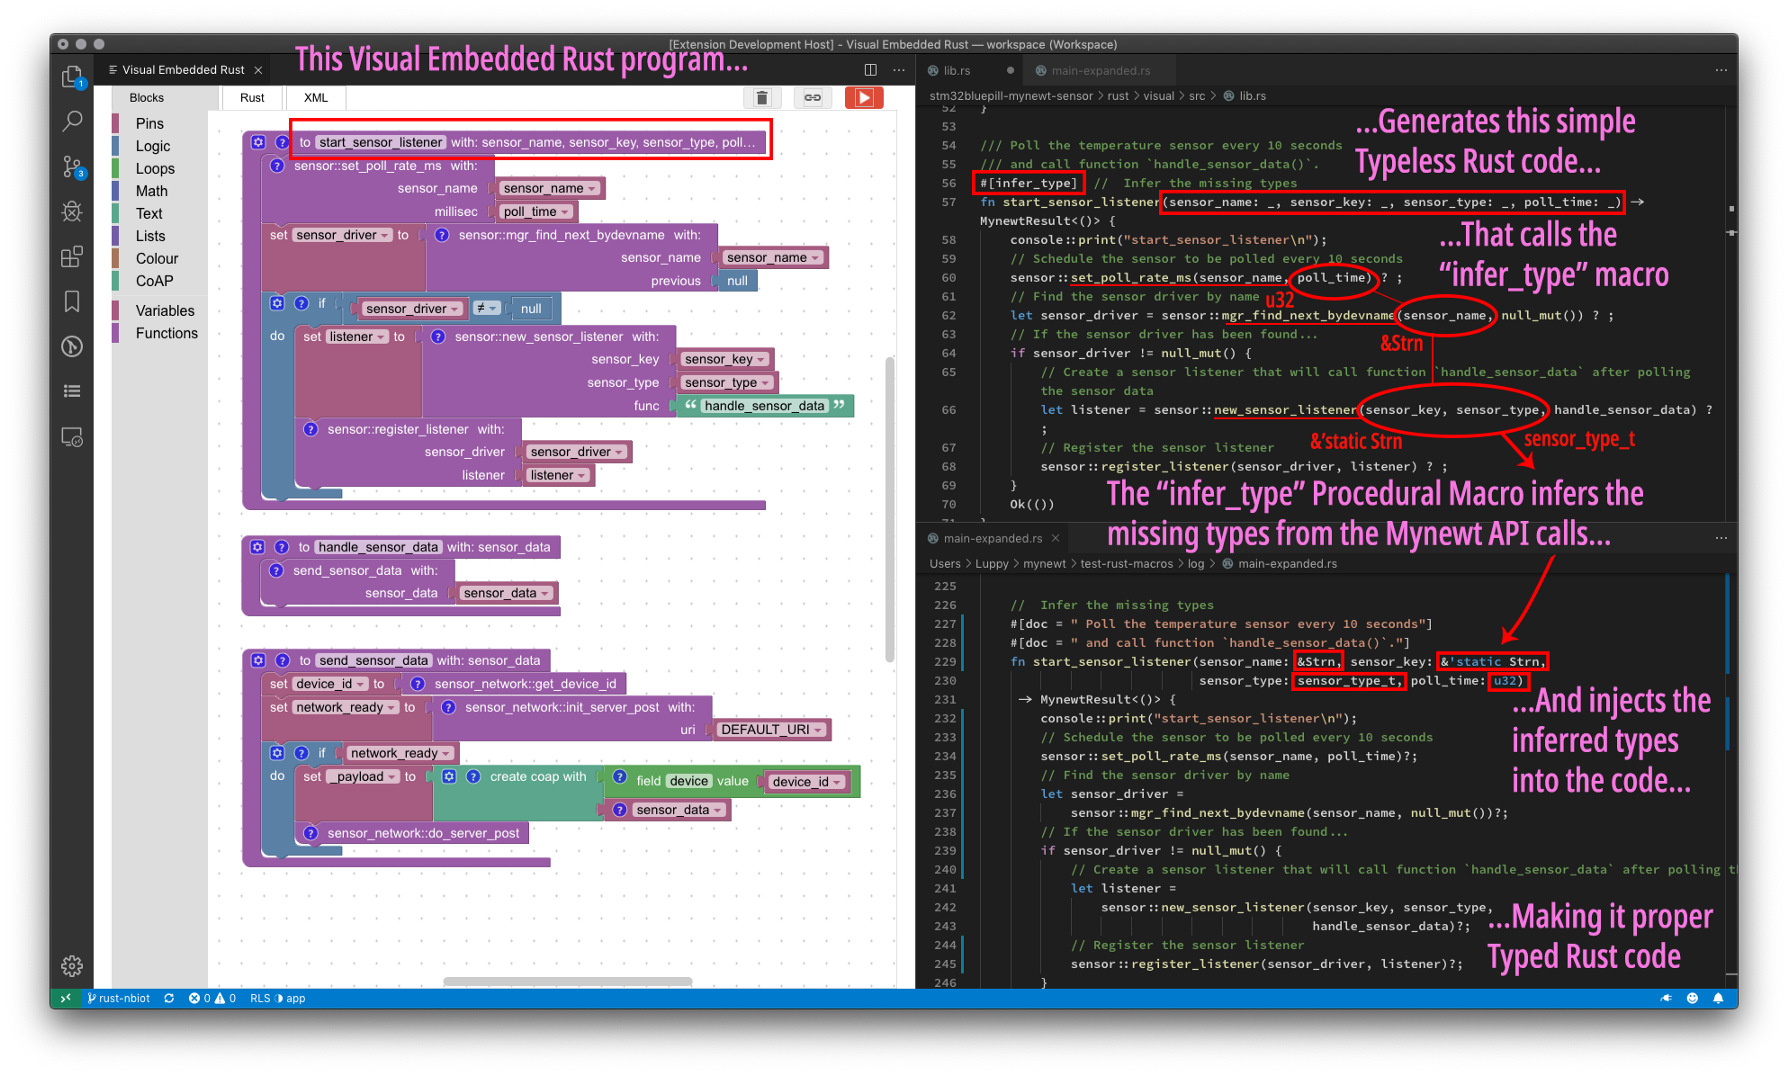Open the DEFAULT_URI dropdown in init_server_post
Screen dimensions: 1788x1075
pos(770,729)
